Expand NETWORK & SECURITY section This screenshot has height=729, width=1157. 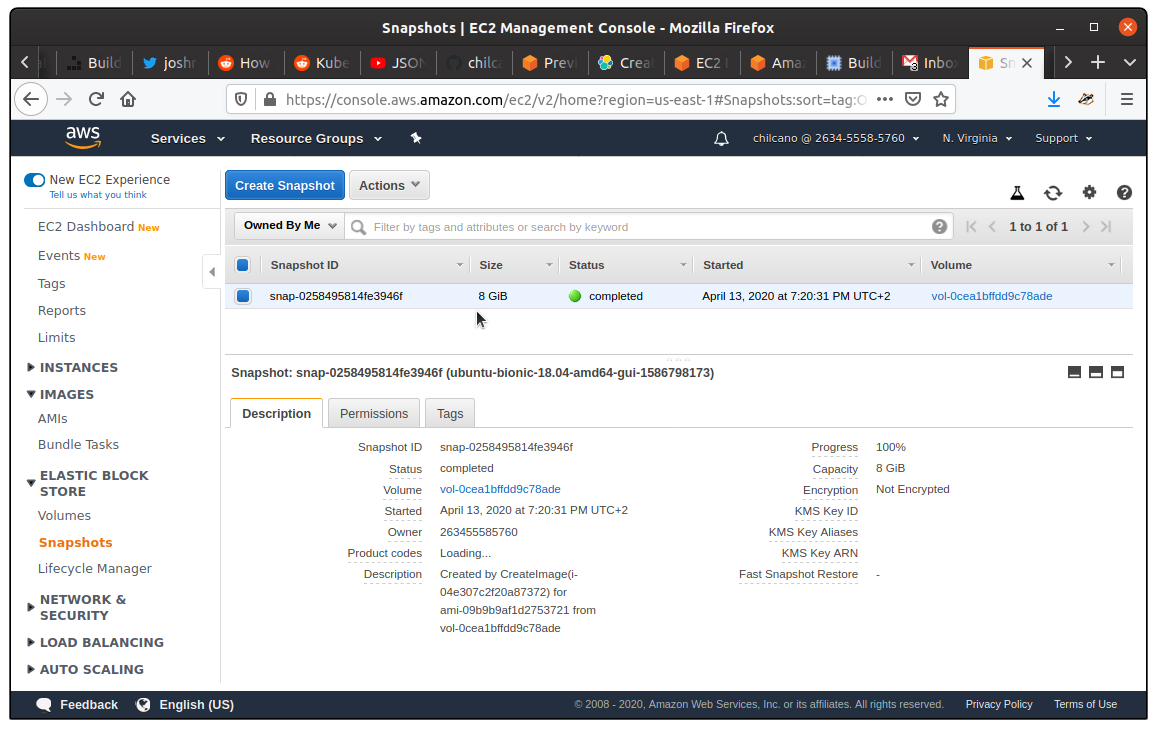pyautogui.click(x=77, y=607)
